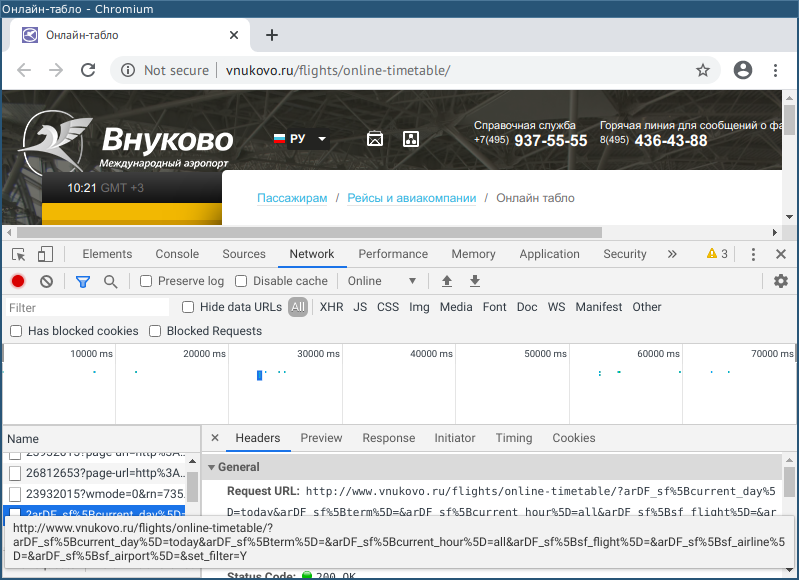Clear the network log
The image size is (799, 580).
click(x=46, y=281)
